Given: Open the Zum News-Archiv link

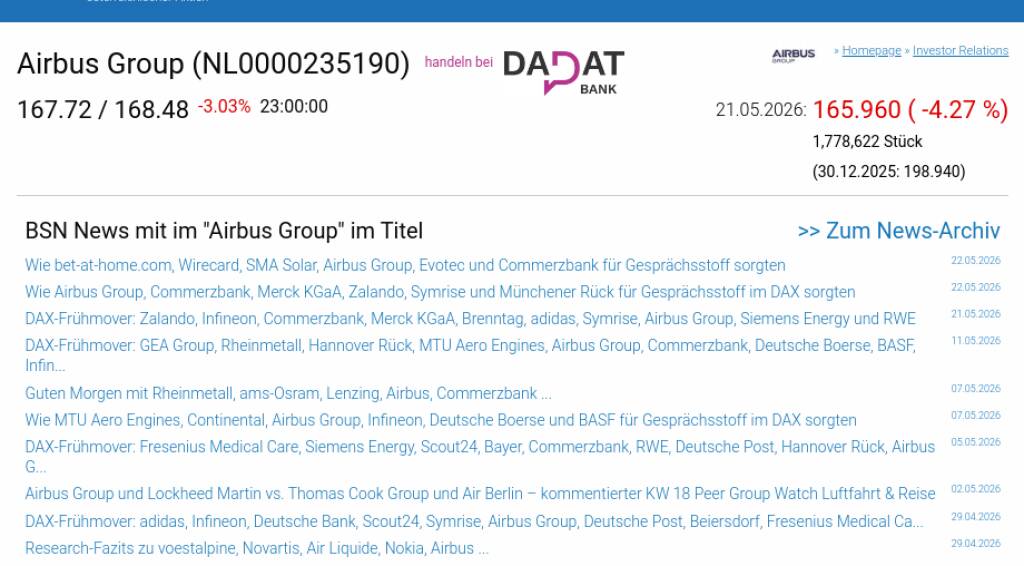Looking at the screenshot, I should pos(899,230).
